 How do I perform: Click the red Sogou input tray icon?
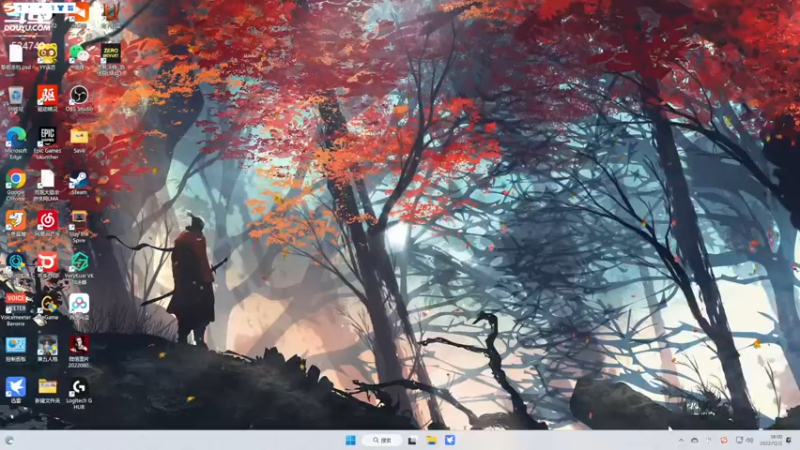(723, 440)
